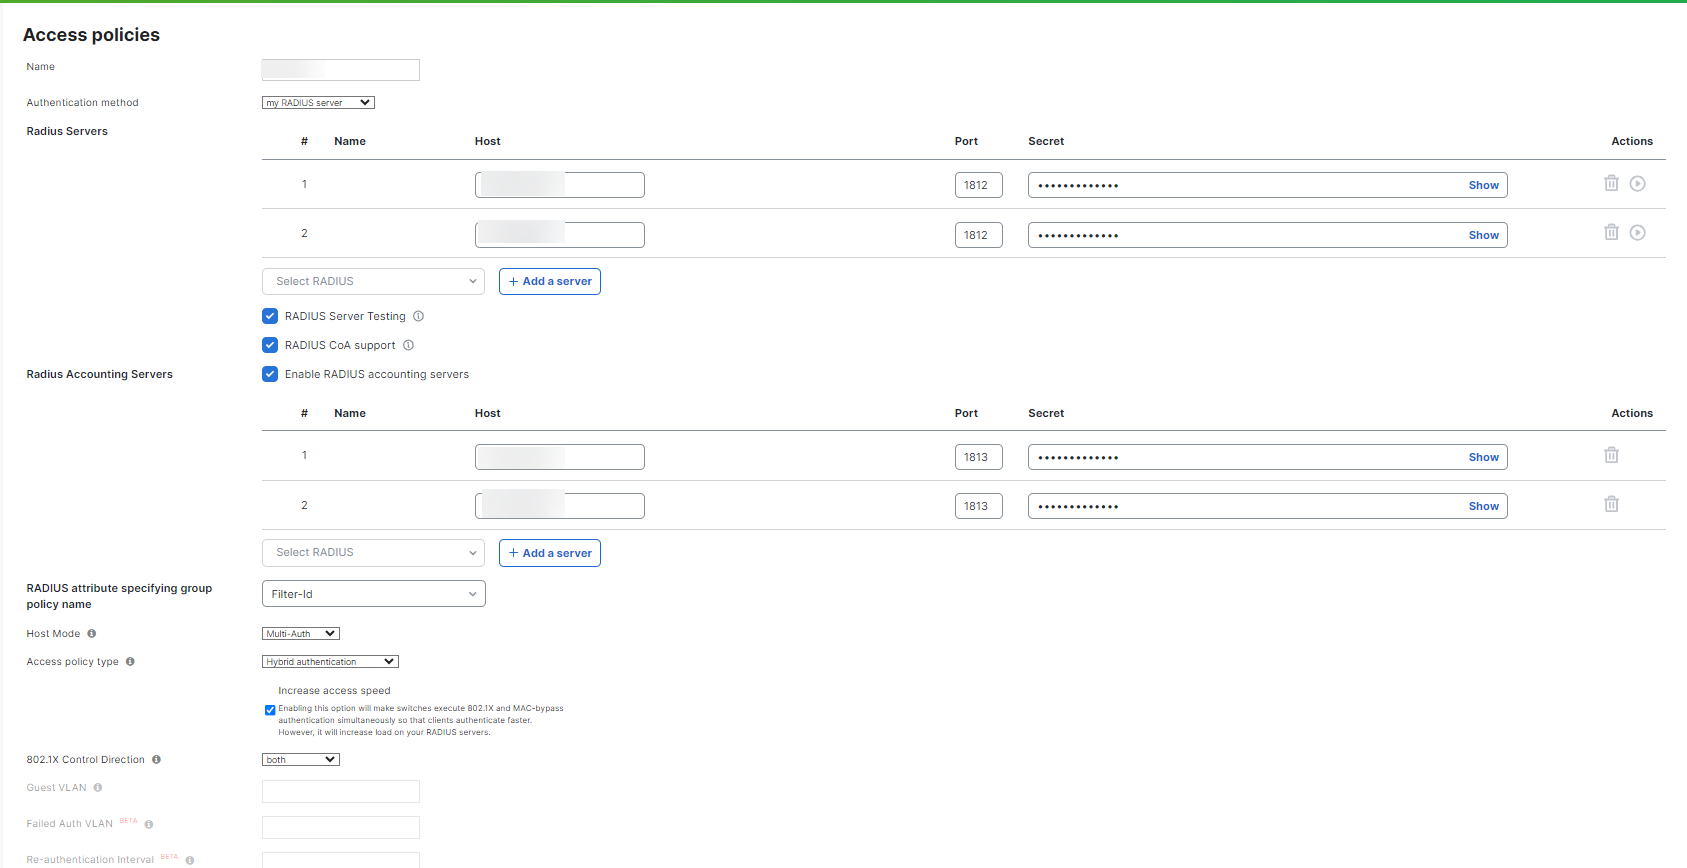
Task: Open Re-authentication Interval info icon
Action: [x=190, y=860]
